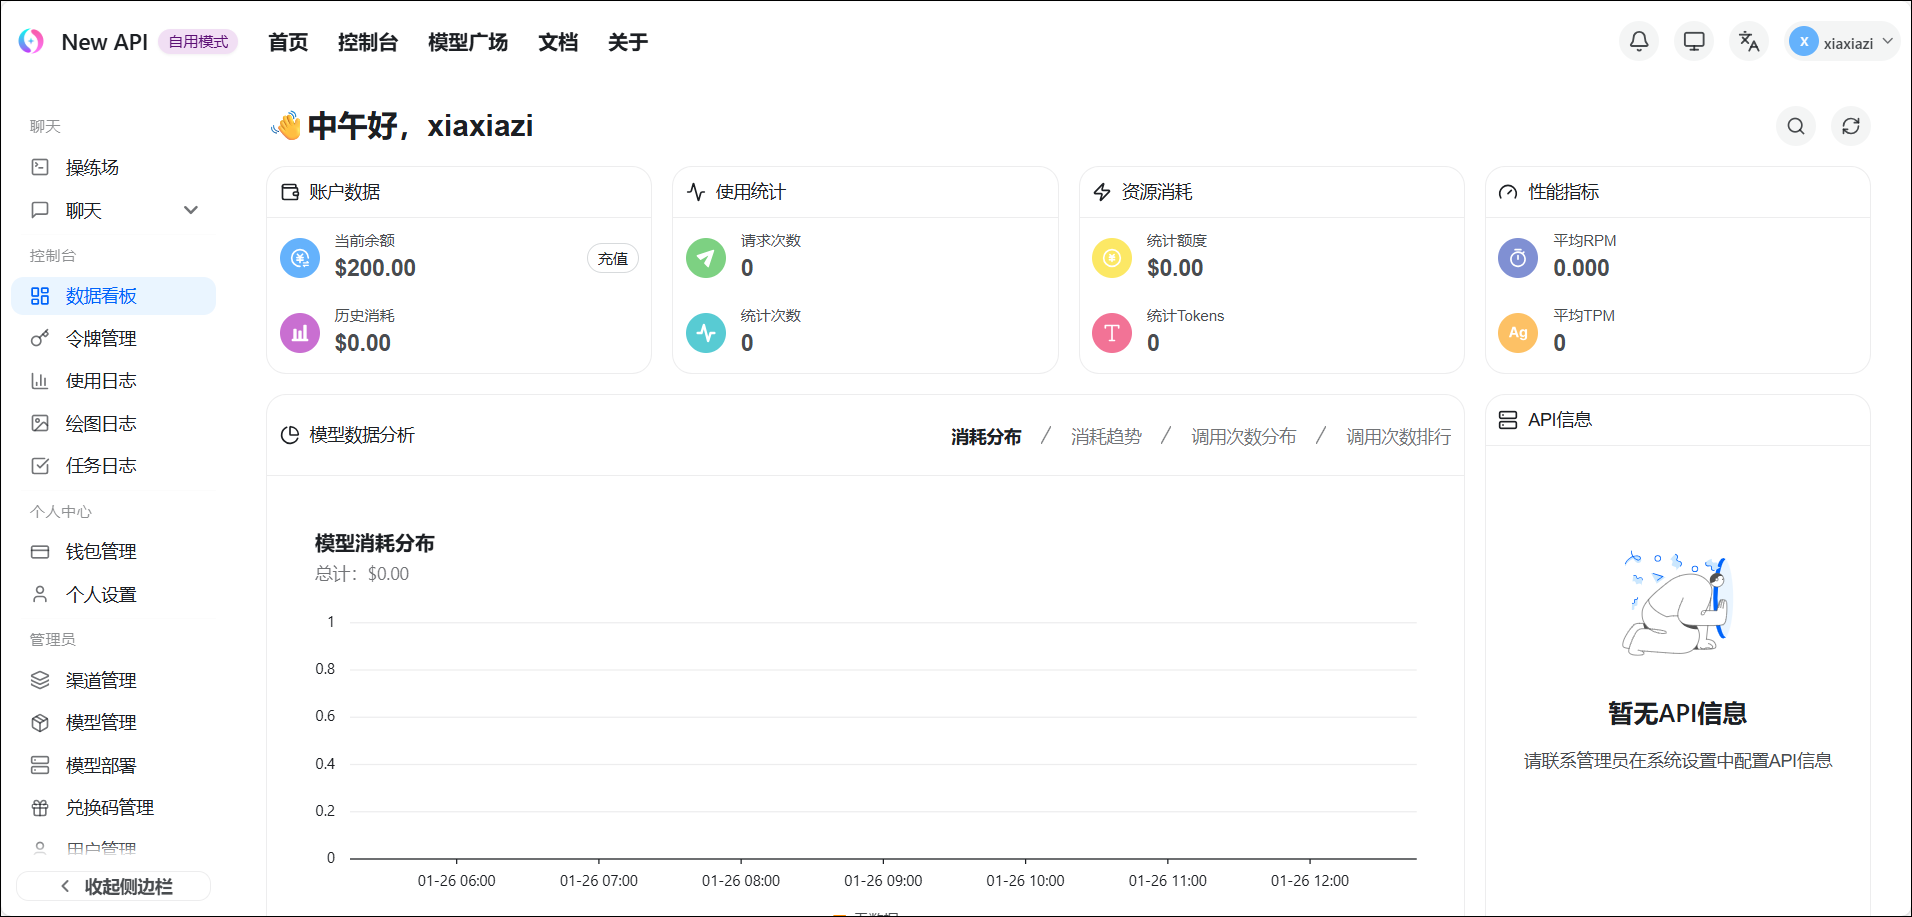Click the notification bell icon
The image size is (1912, 917).
[1639, 41]
